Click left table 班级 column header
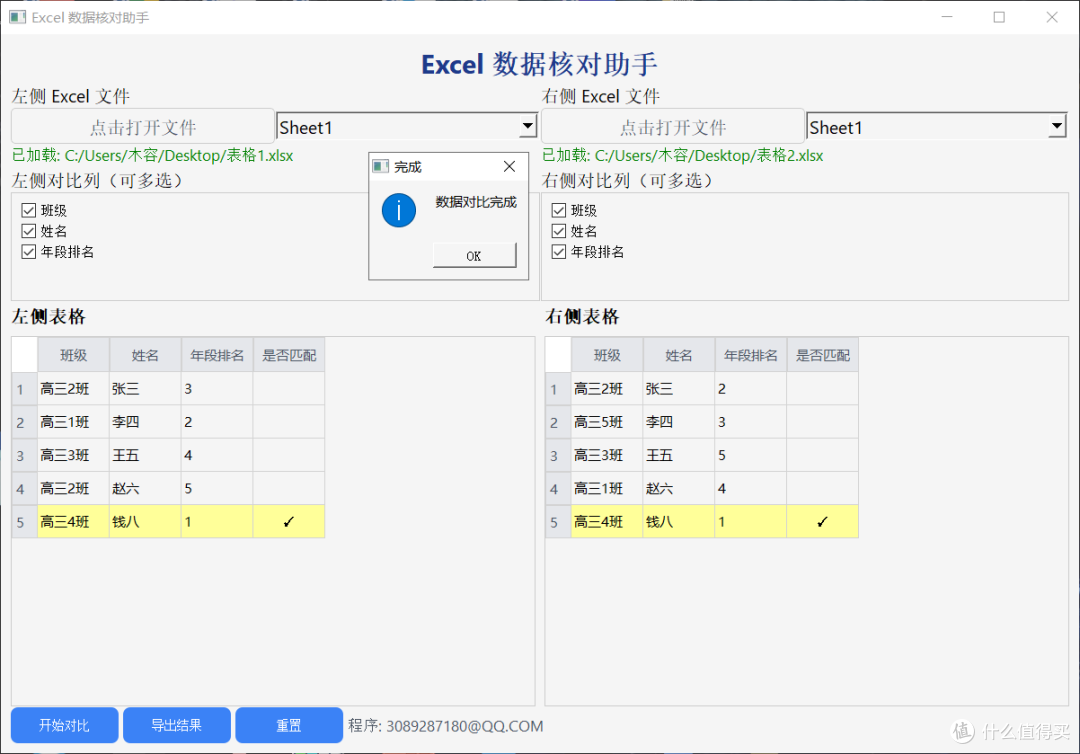 coord(73,355)
